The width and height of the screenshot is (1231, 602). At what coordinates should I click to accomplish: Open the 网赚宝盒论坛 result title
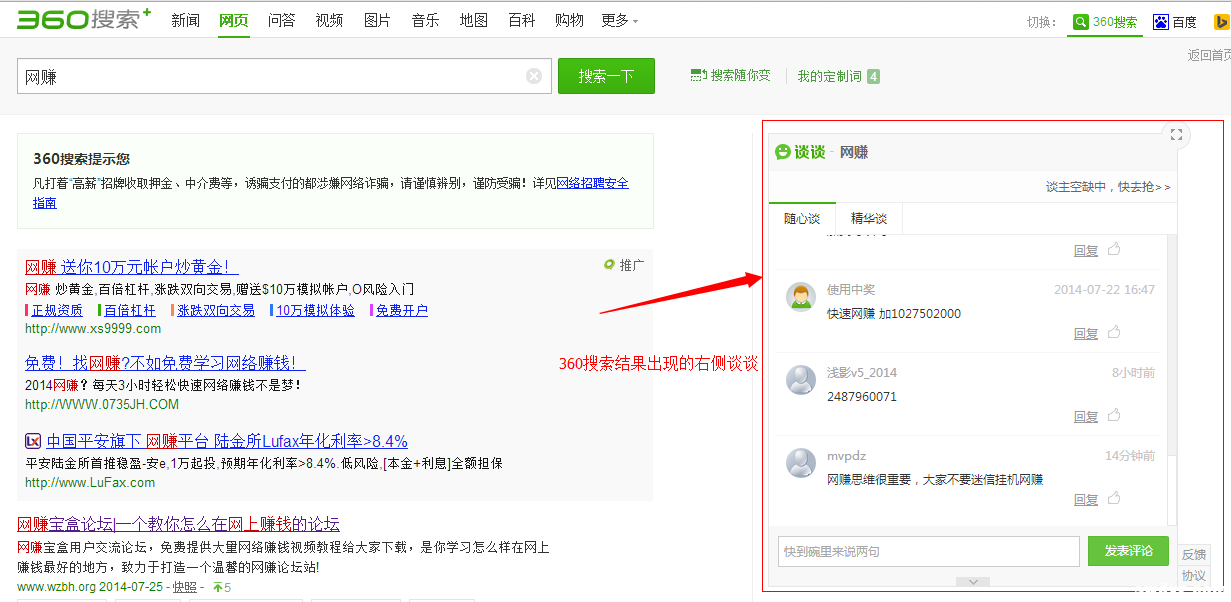178,524
